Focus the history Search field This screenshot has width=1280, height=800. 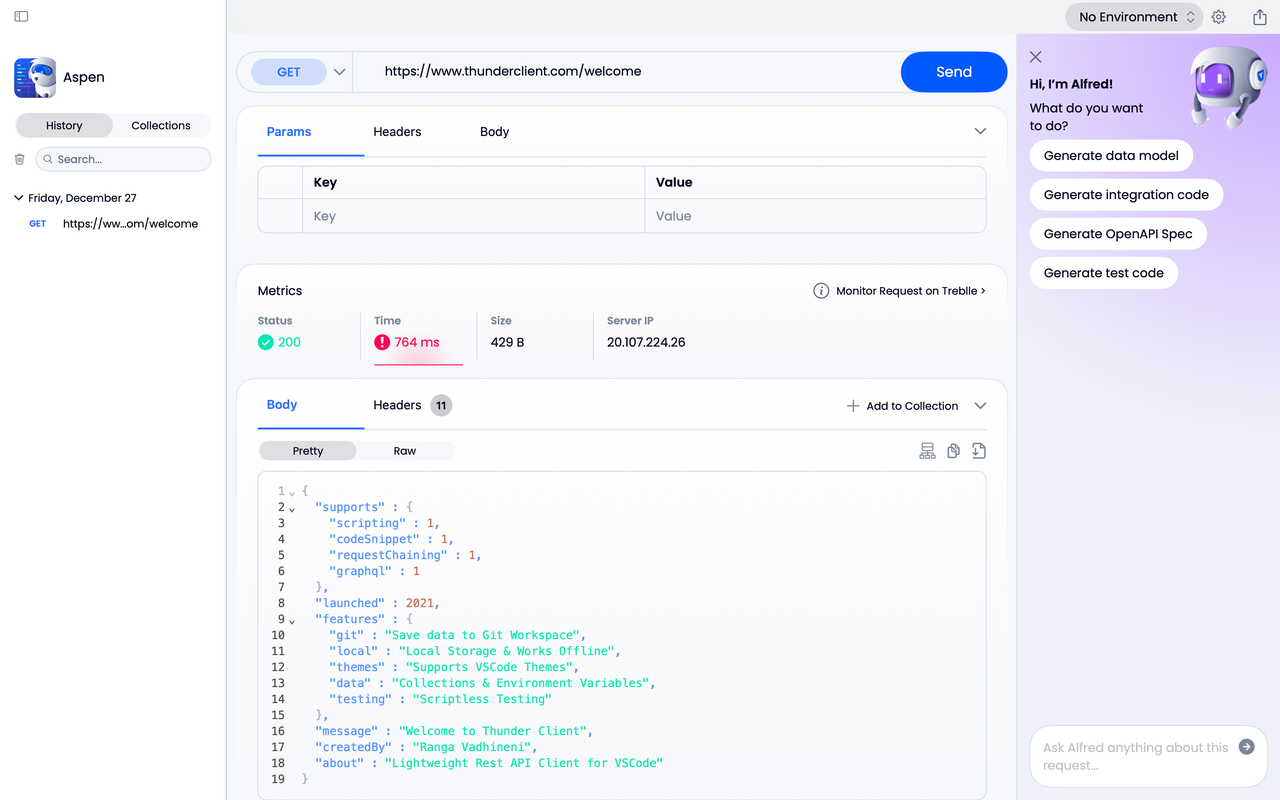point(124,159)
